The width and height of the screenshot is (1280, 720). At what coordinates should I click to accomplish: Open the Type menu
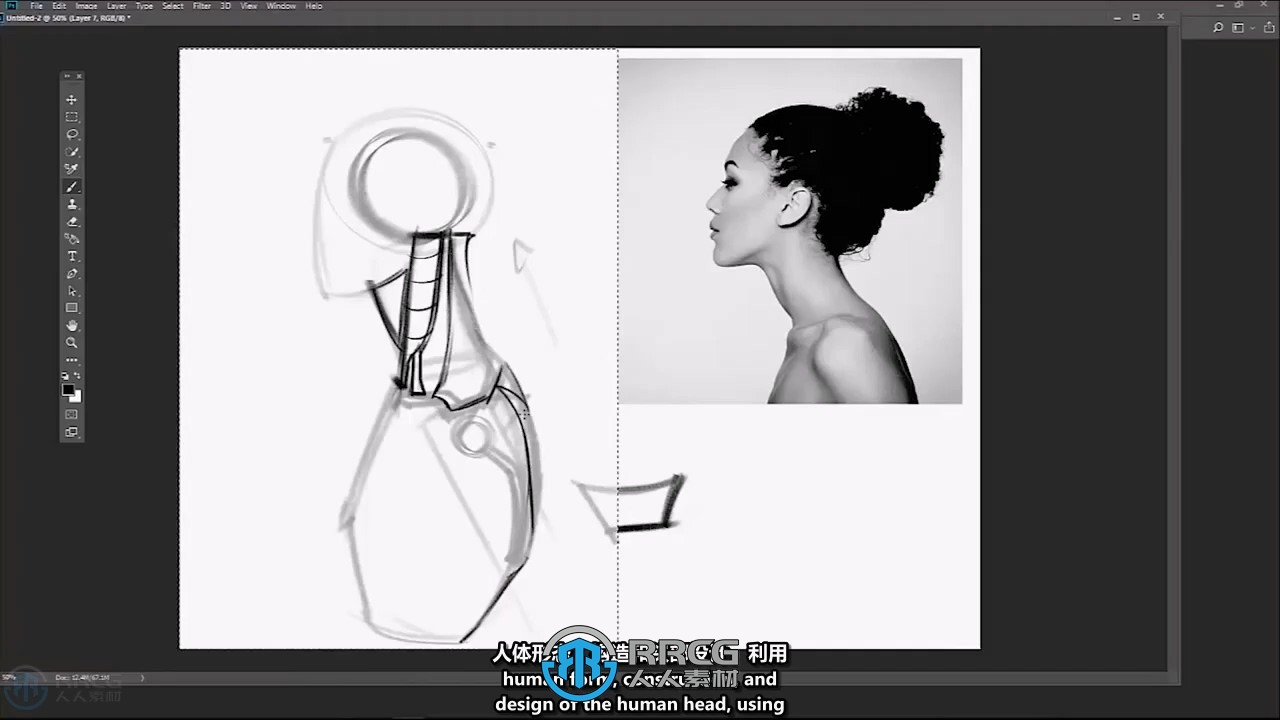click(145, 6)
